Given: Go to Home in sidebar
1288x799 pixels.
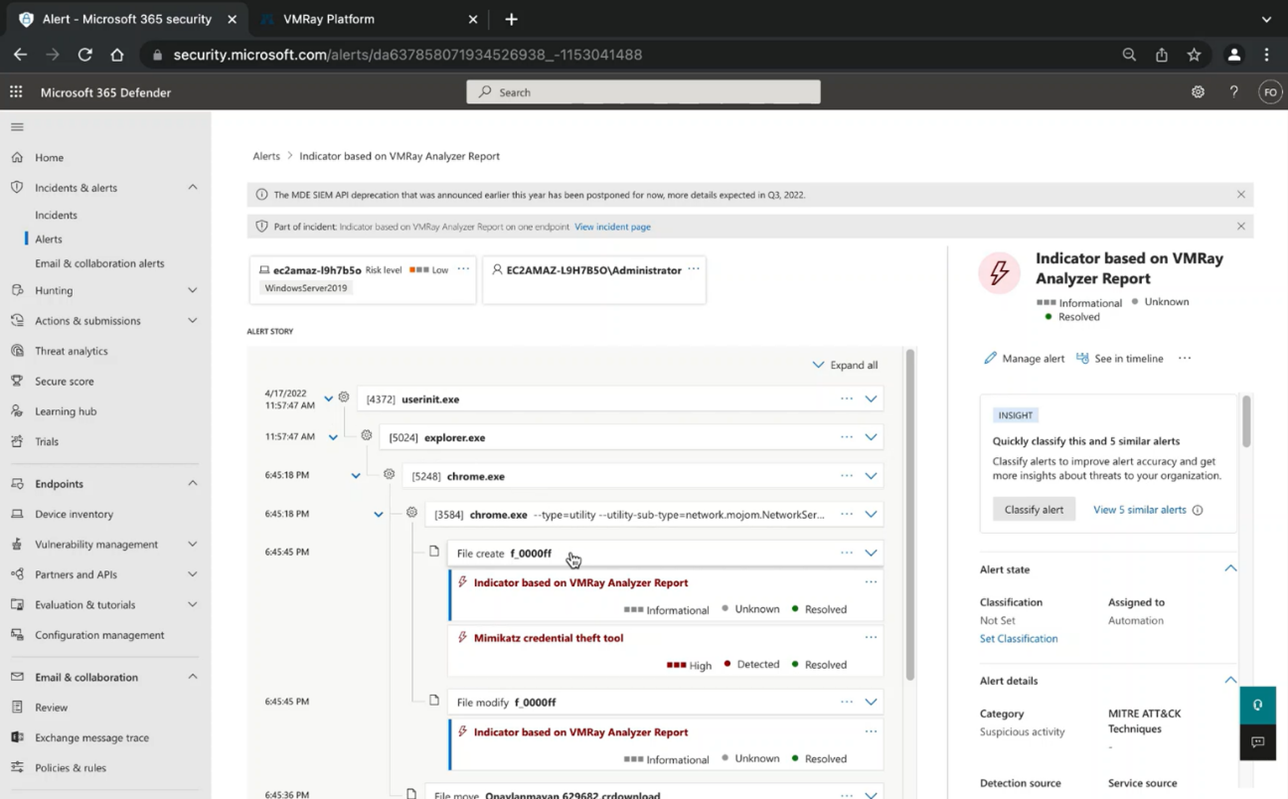Looking at the screenshot, I should click(x=49, y=158).
